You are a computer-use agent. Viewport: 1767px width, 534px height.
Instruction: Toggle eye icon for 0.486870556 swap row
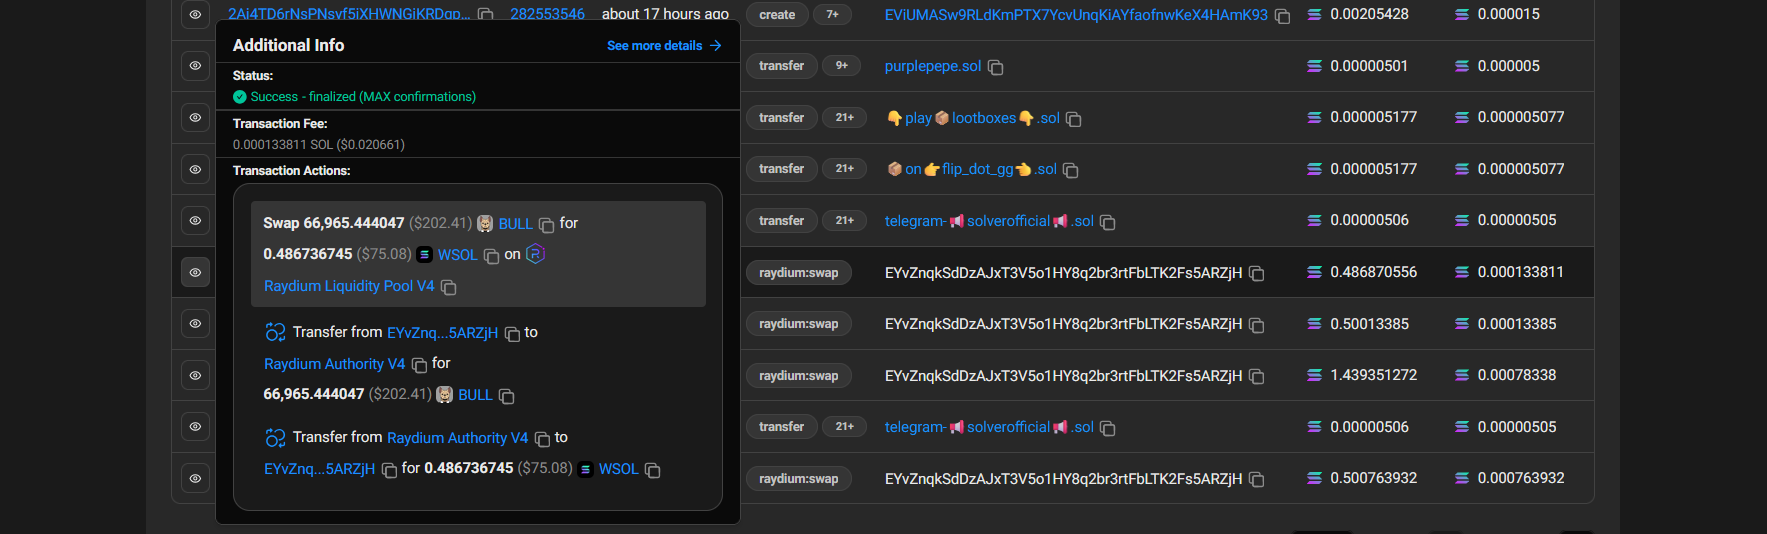(195, 272)
